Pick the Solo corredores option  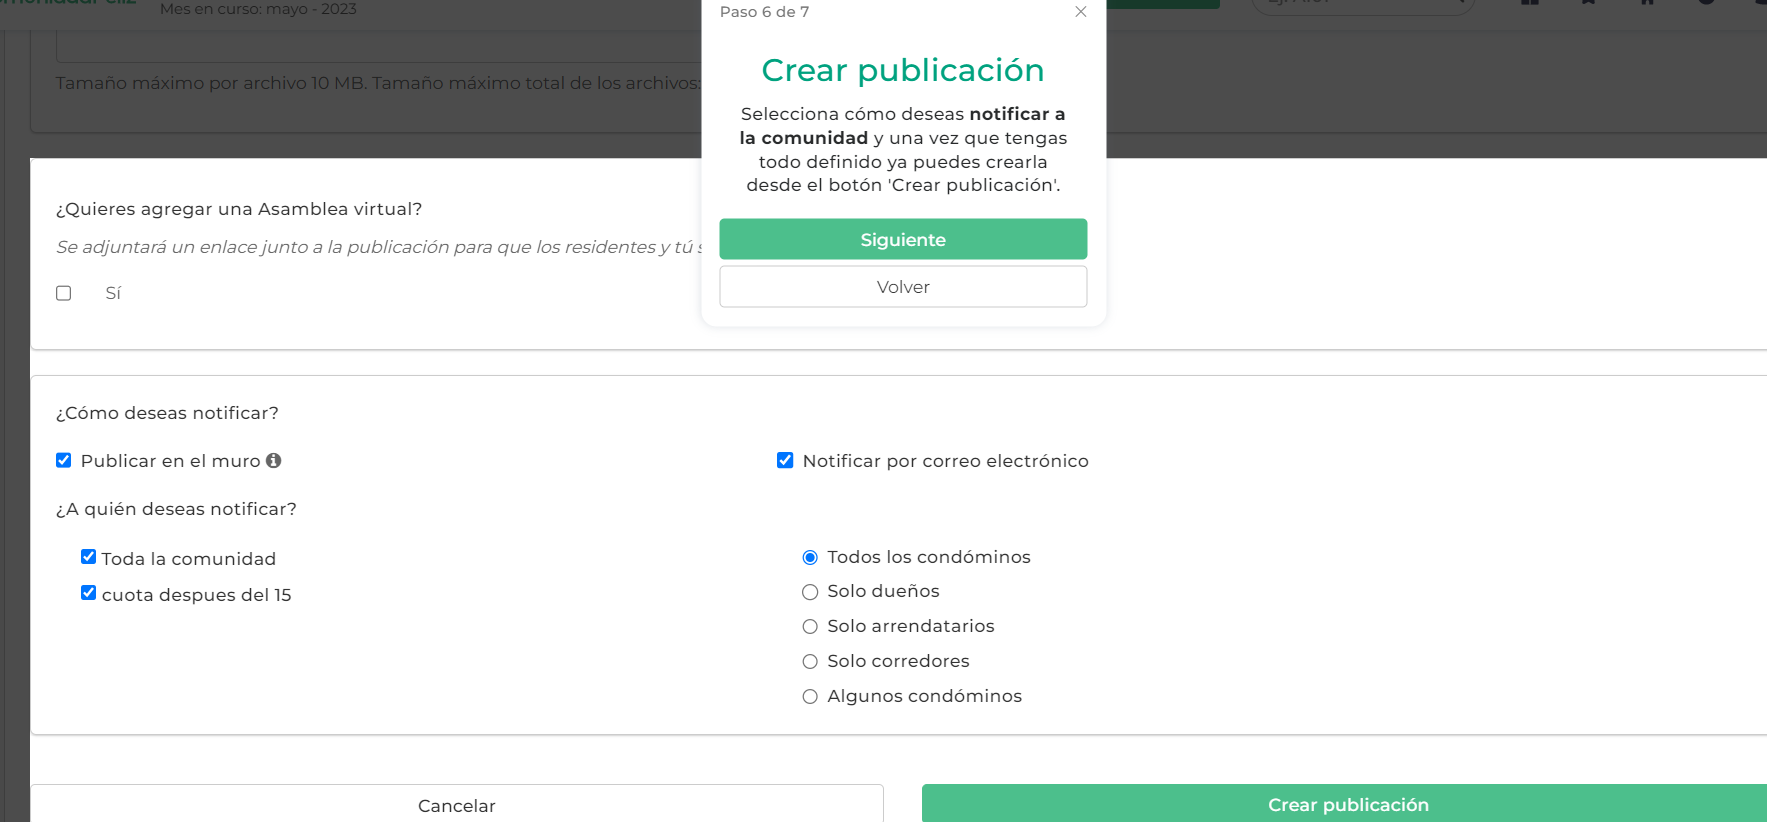[810, 662]
